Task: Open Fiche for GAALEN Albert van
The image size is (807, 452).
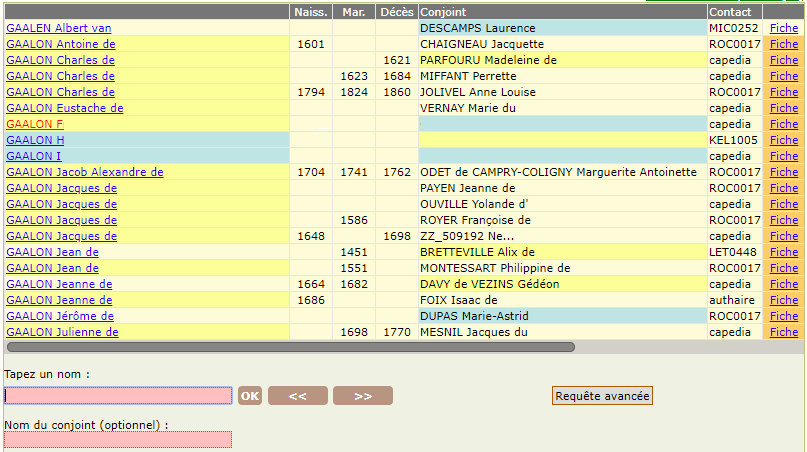Action: 784,28
